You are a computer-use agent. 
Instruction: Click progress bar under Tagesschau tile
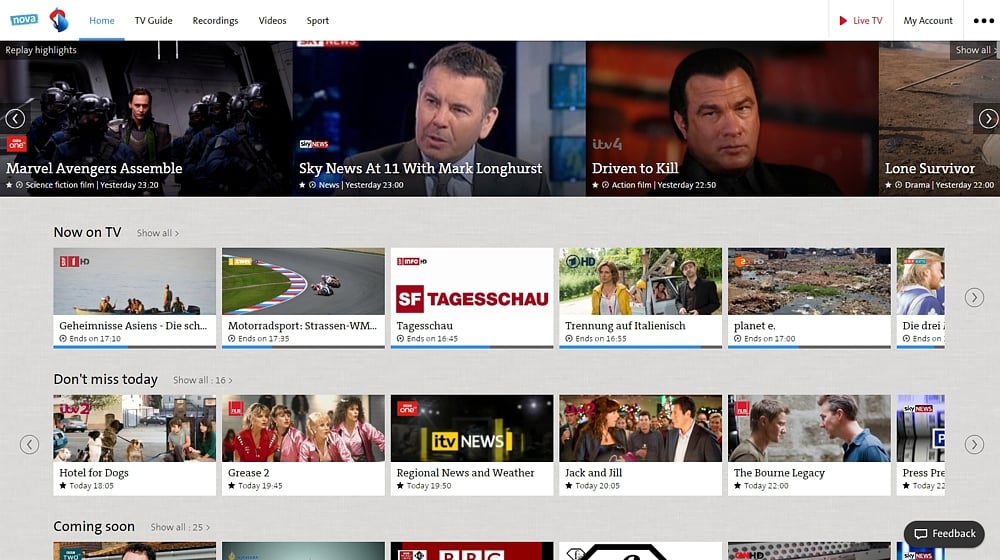472,347
